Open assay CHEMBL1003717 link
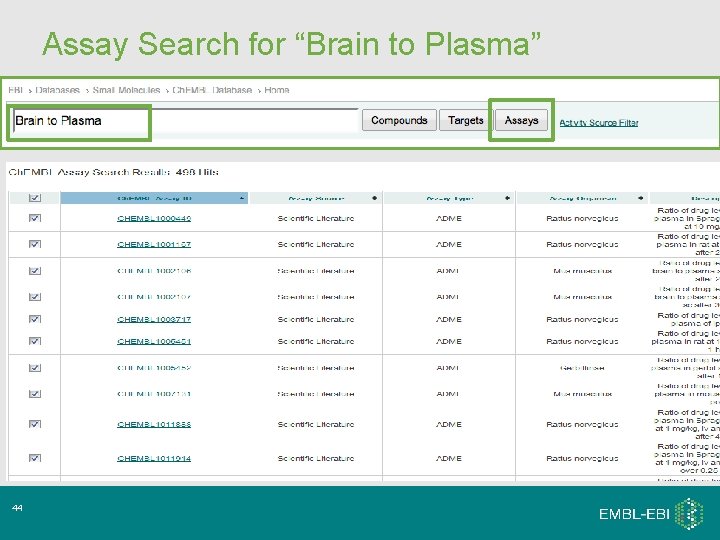 [154, 320]
